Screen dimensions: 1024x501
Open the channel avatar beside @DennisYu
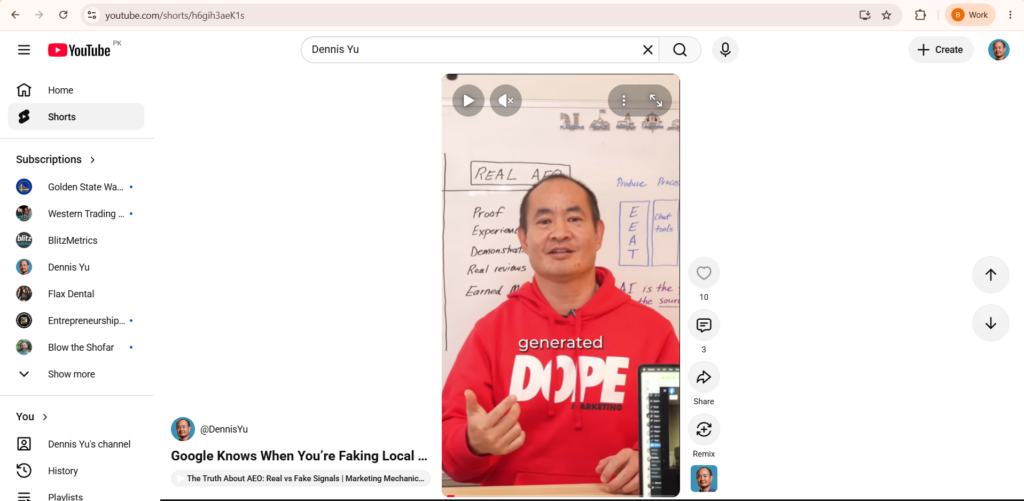click(183, 429)
